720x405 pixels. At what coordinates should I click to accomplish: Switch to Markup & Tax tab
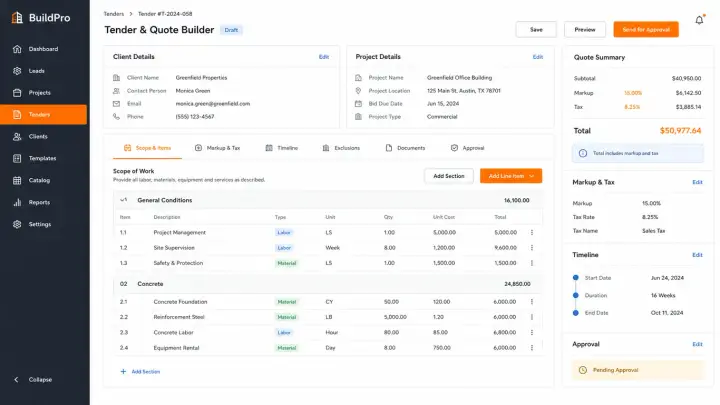pos(217,148)
